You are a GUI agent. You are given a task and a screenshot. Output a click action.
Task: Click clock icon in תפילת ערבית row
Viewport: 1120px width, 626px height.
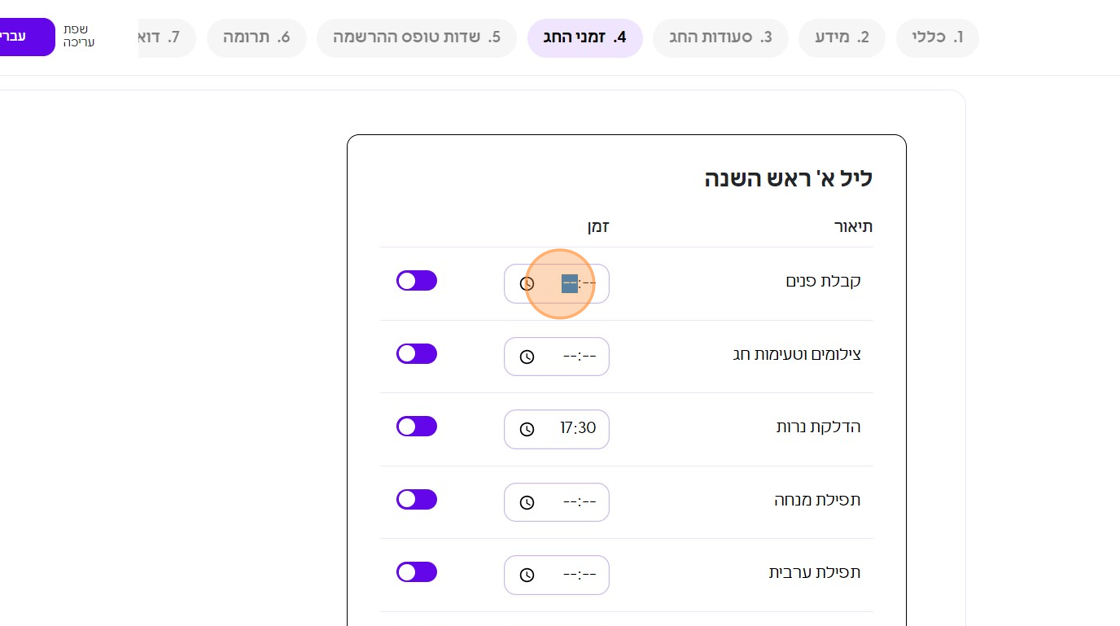(x=527, y=576)
